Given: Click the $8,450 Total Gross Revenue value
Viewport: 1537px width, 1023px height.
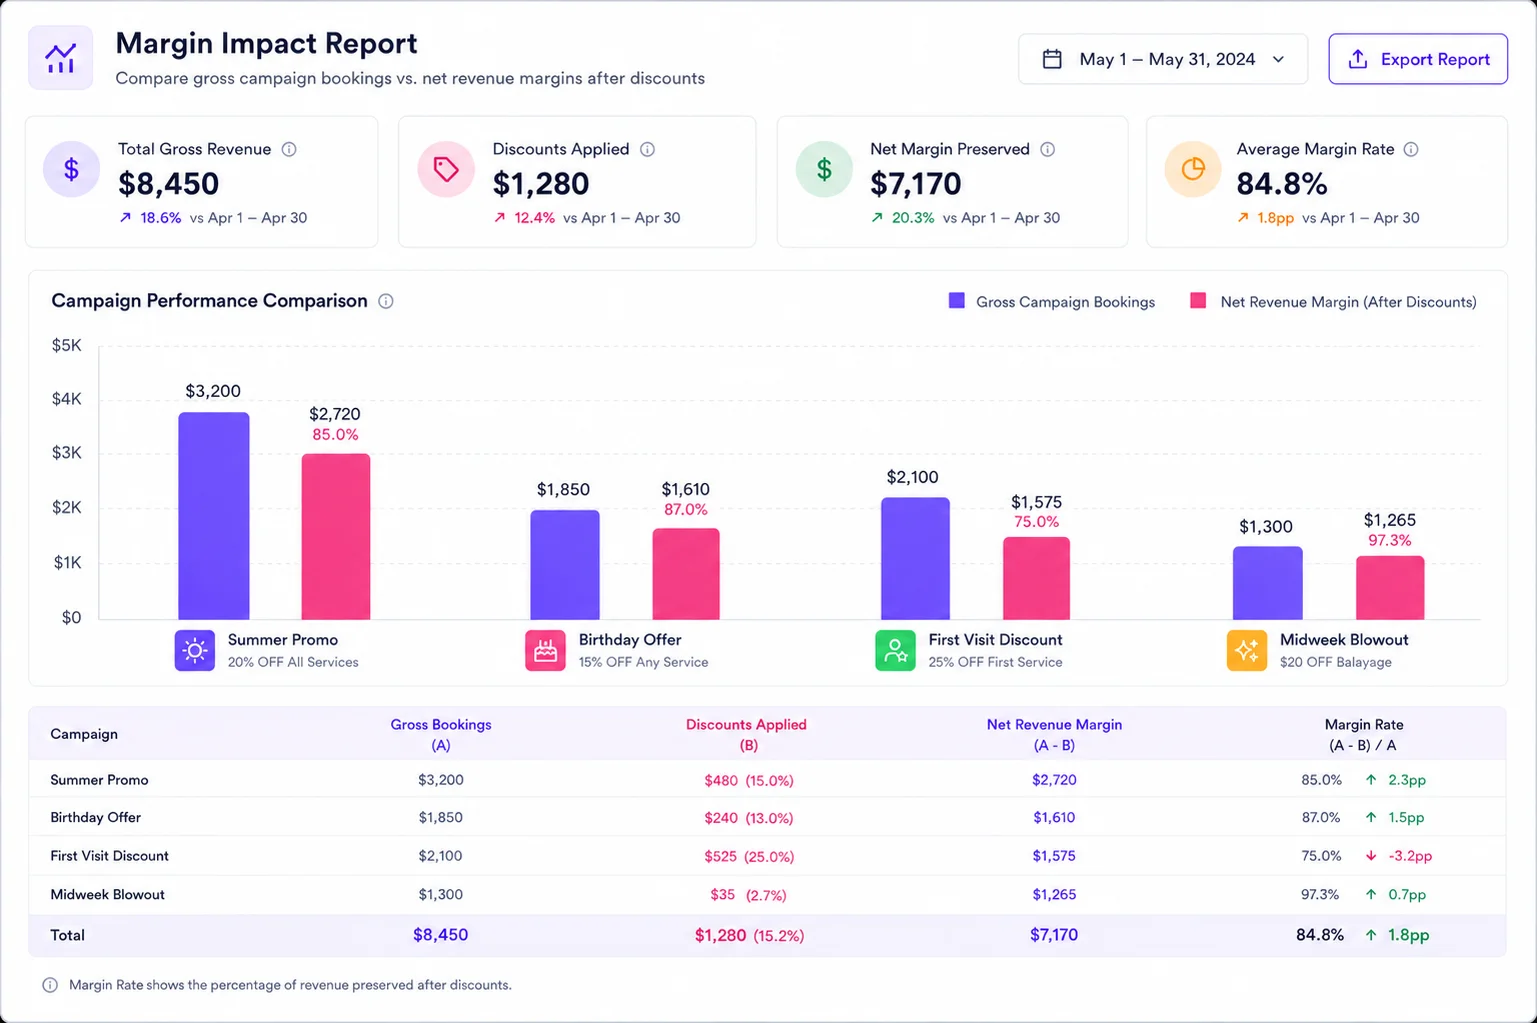Looking at the screenshot, I should (x=168, y=184).
